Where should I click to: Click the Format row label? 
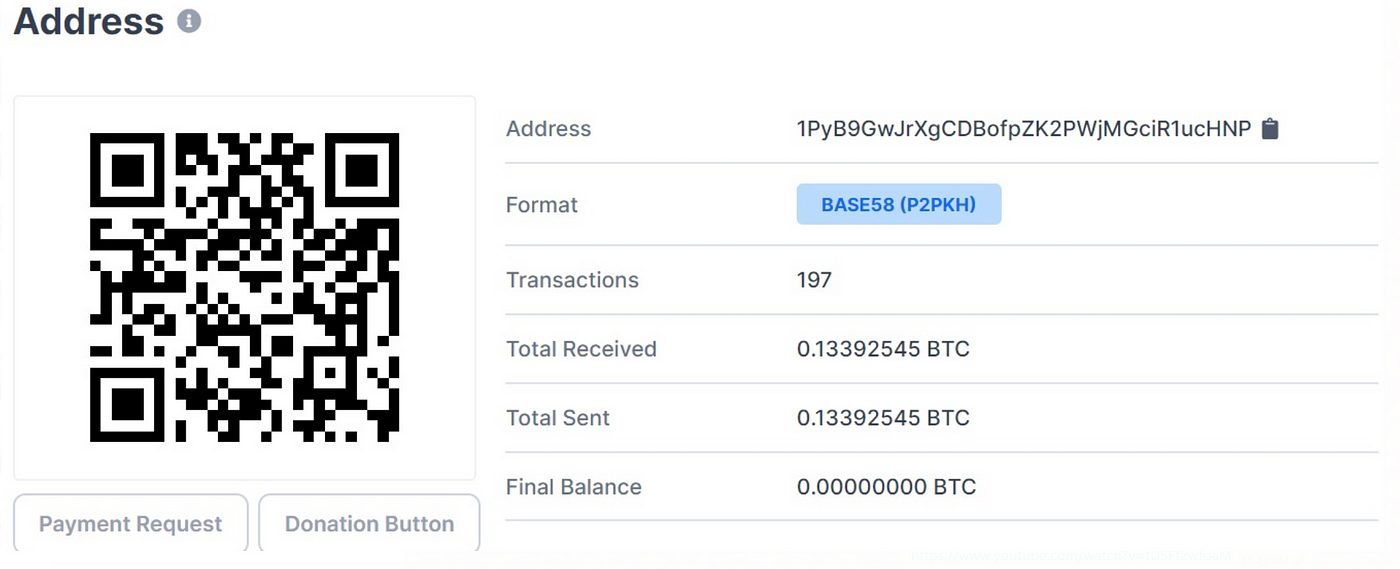point(542,205)
